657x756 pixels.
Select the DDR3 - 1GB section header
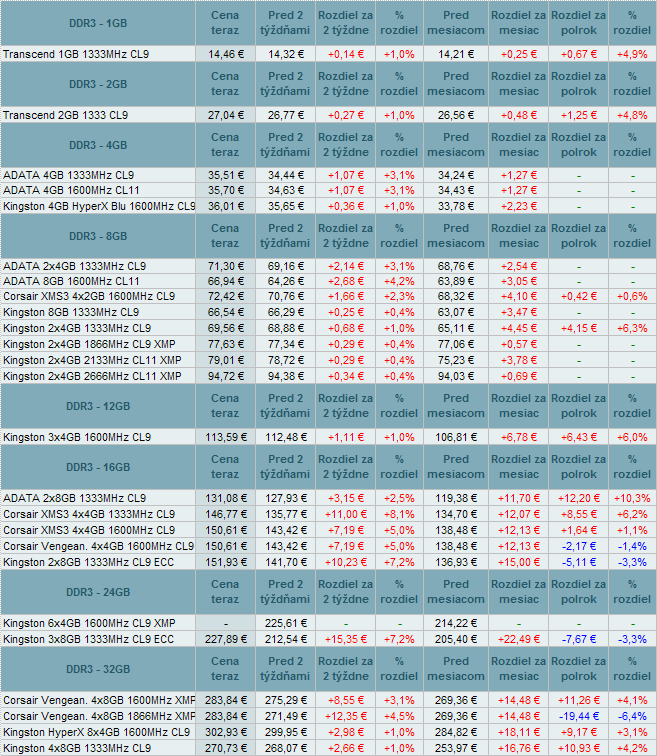point(98,23)
